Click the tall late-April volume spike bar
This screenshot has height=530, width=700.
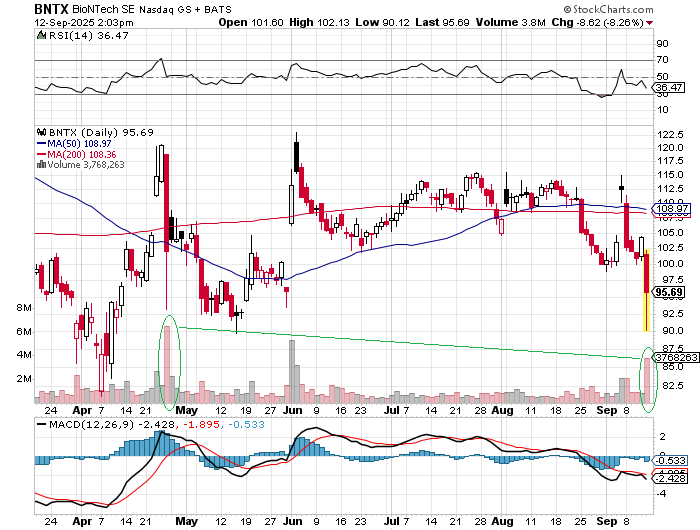167,364
